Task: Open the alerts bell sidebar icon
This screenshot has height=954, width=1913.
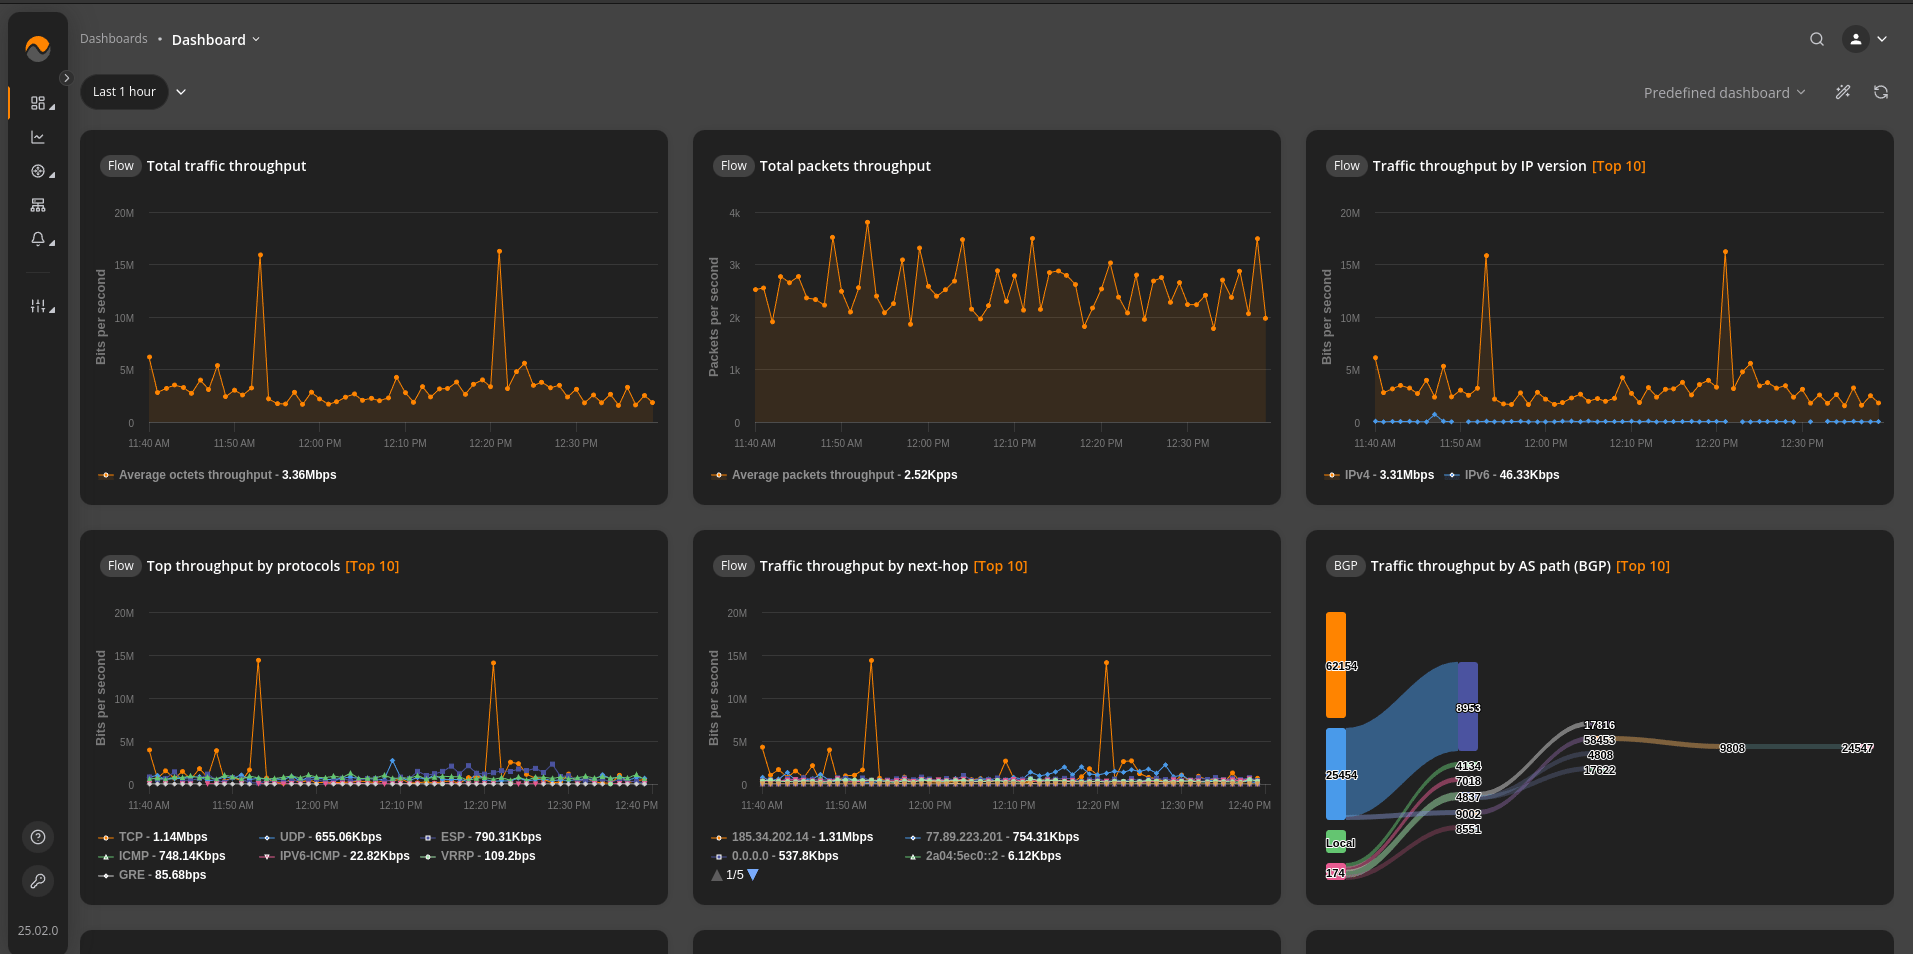Action: coord(38,239)
